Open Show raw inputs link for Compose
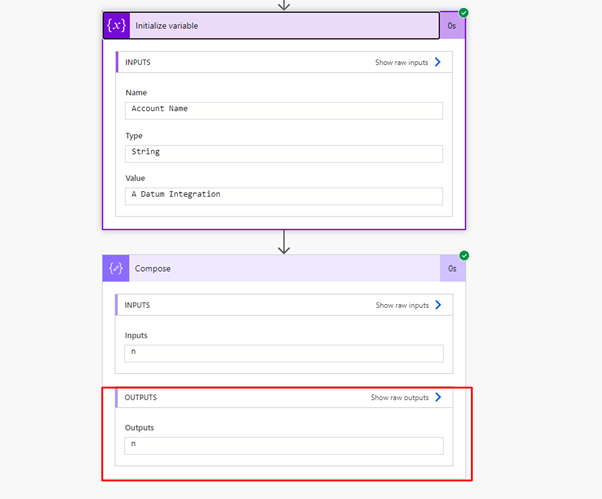Screen dimensions: 602x499 tap(402, 305)
